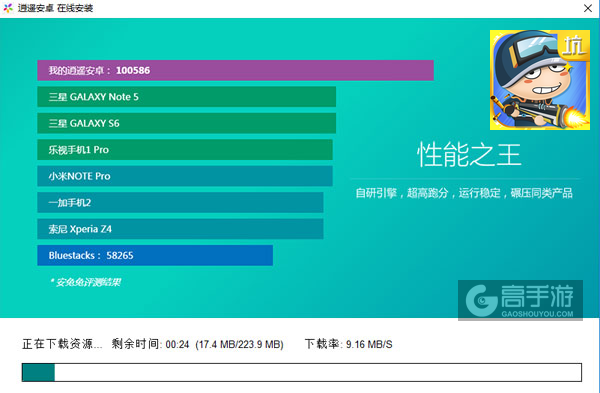600x393 pixels.
Task: Select the 三星 GALAXY S6 bar
Action: pyautogui.click(x=186, y=123)
